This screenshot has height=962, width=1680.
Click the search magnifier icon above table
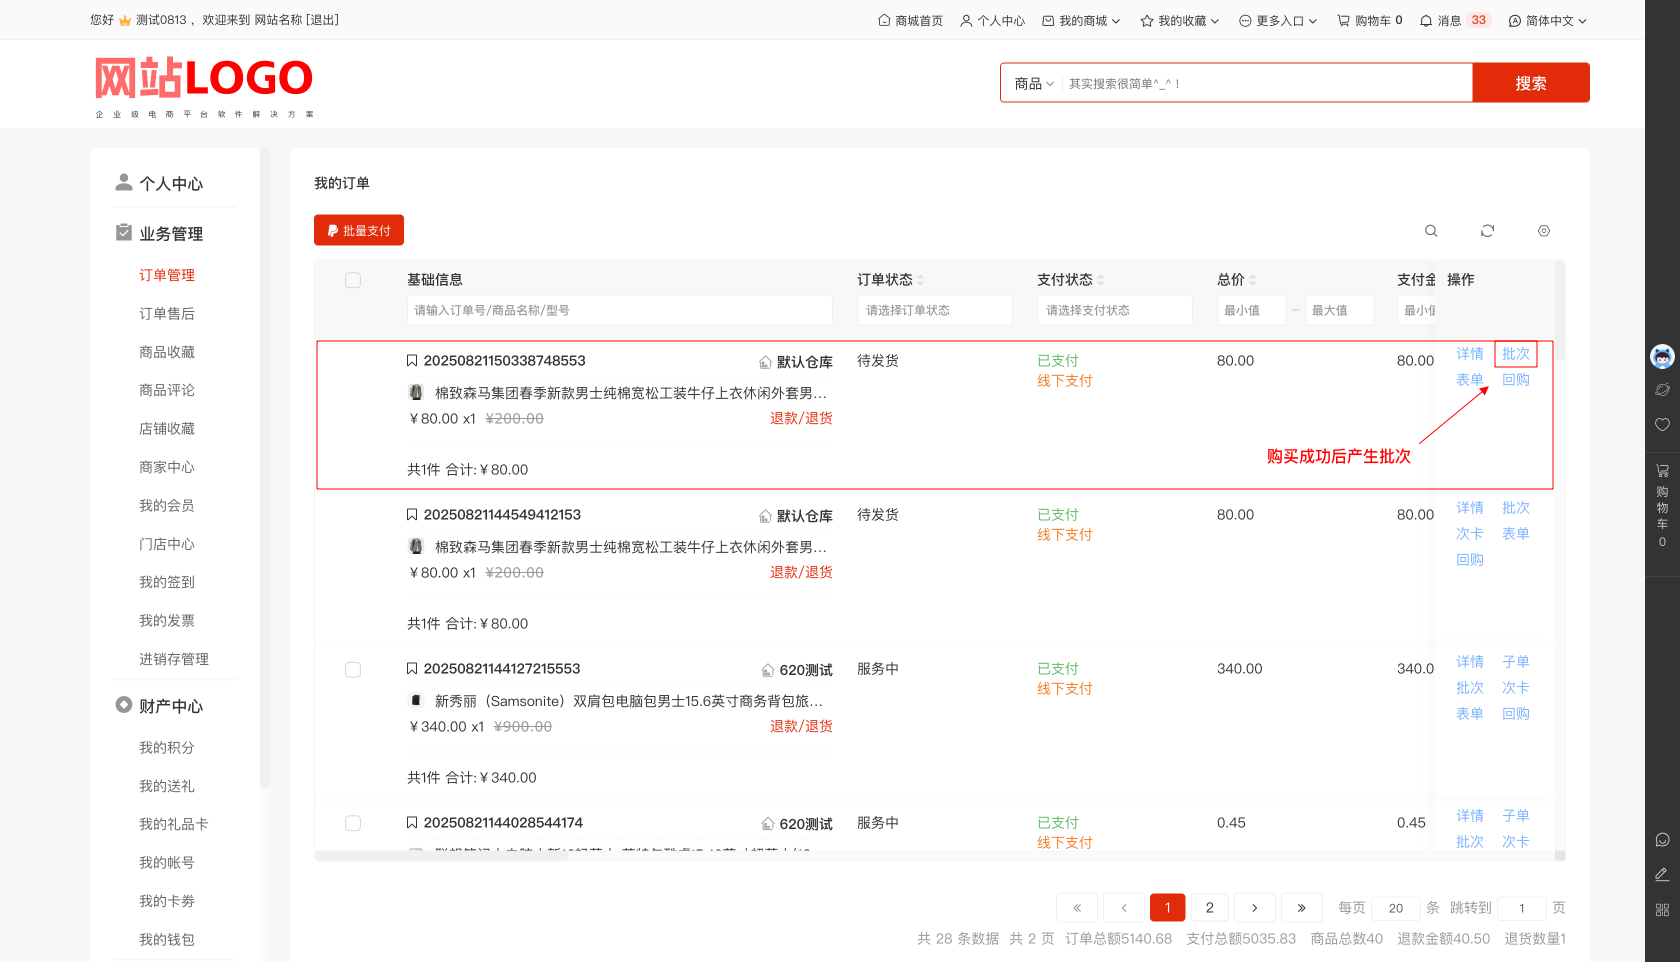(x=1431, y=231)
